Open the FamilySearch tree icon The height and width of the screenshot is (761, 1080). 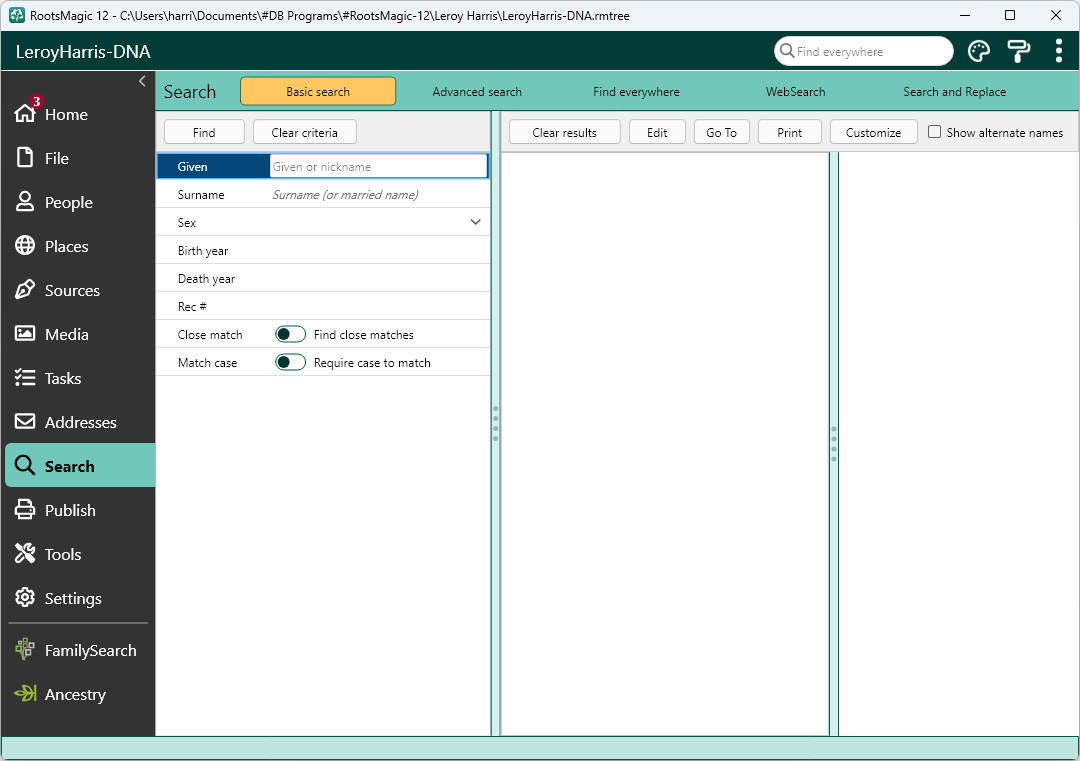coord(25,649)
